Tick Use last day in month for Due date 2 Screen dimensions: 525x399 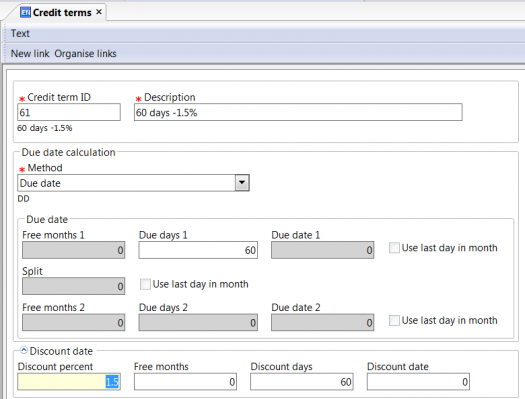(394, 320)
